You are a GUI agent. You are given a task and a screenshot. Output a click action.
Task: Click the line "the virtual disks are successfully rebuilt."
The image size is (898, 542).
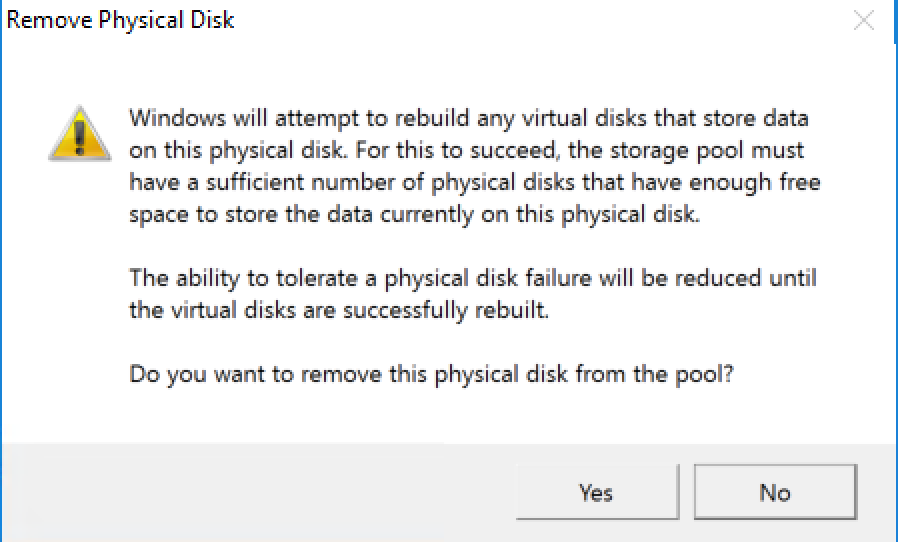340,309
